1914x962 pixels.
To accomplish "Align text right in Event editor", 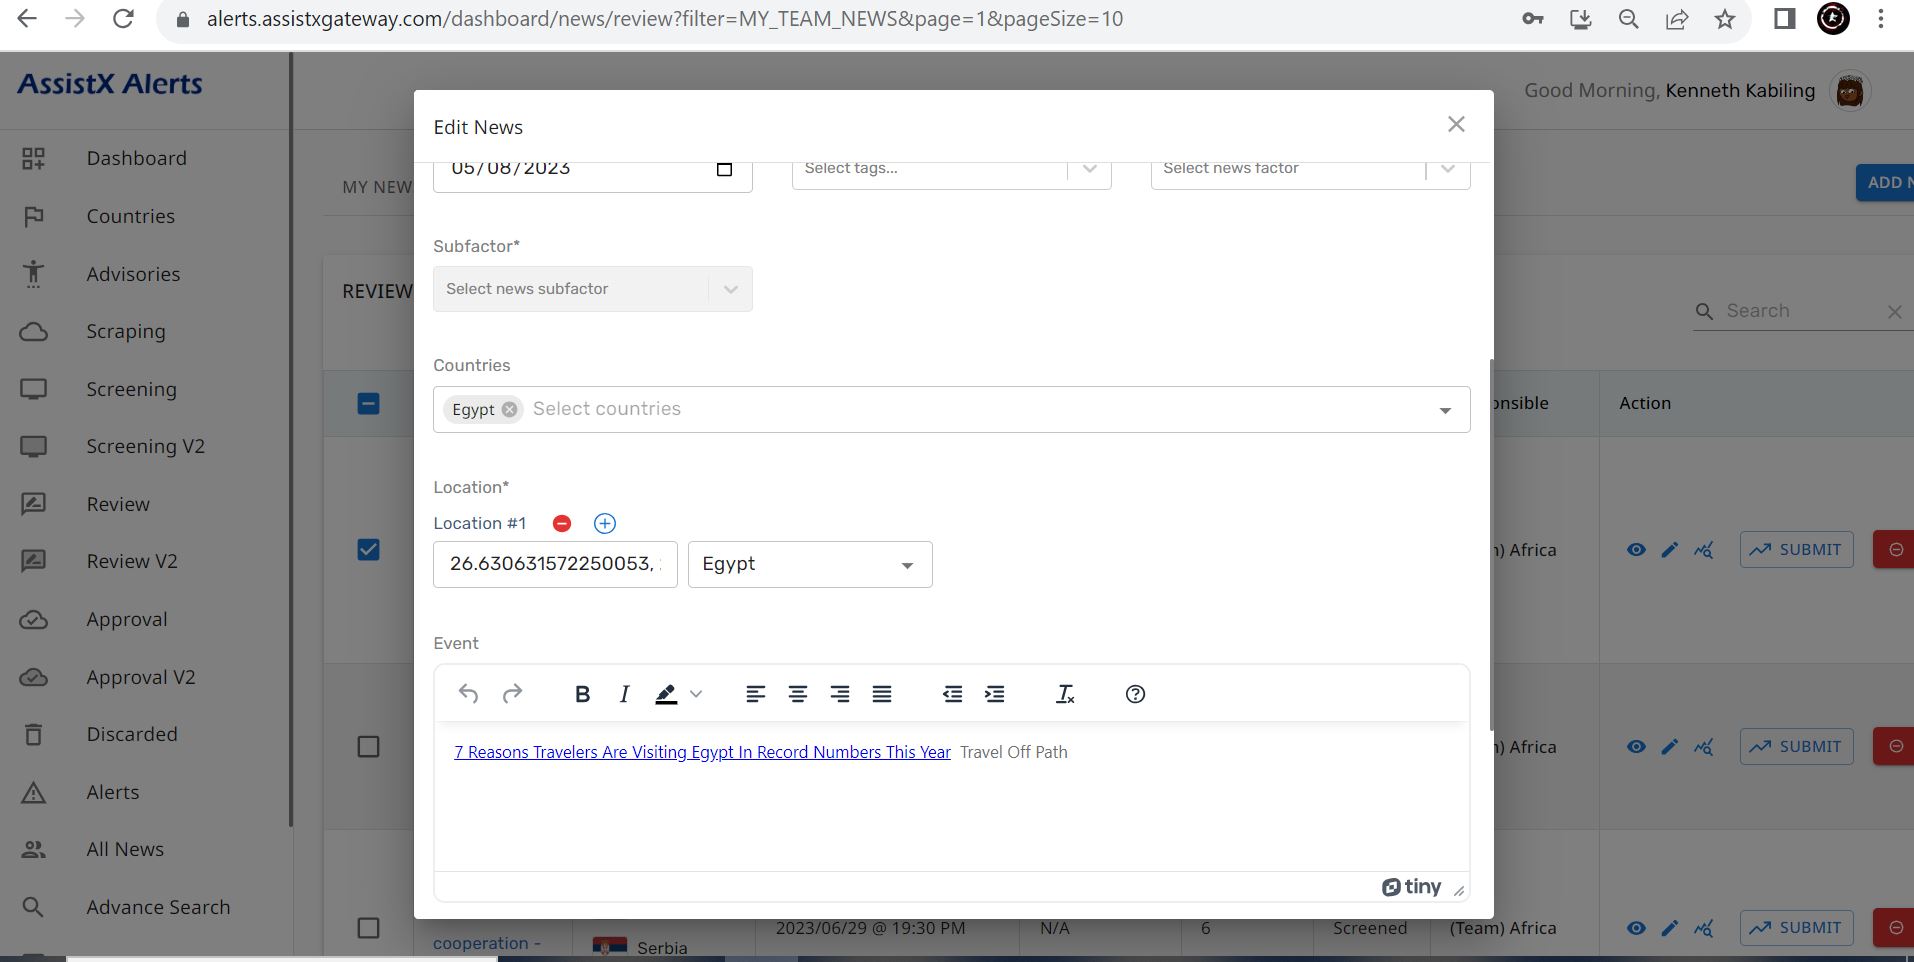I will (x=840, y=694).
